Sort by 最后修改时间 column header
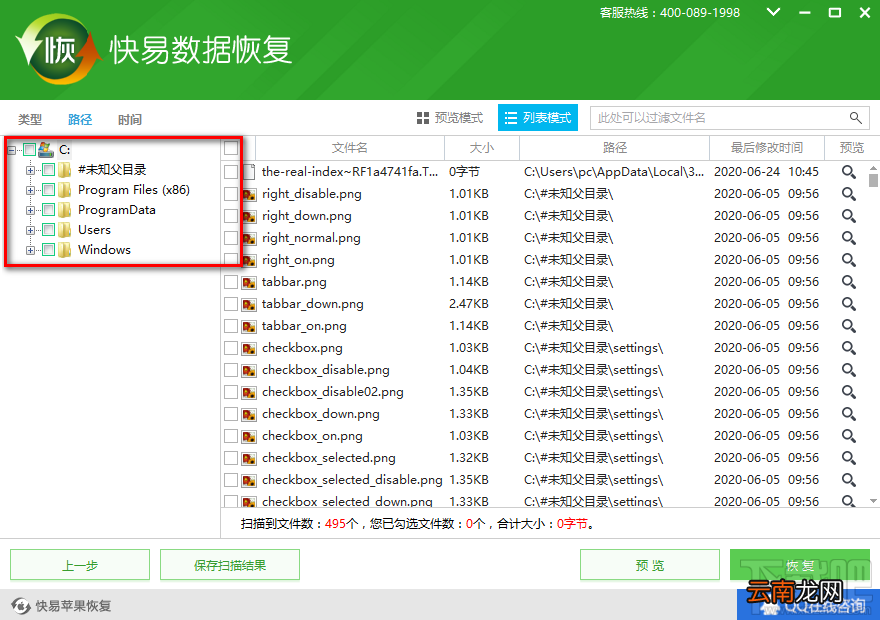 click(x=767, y=148)
